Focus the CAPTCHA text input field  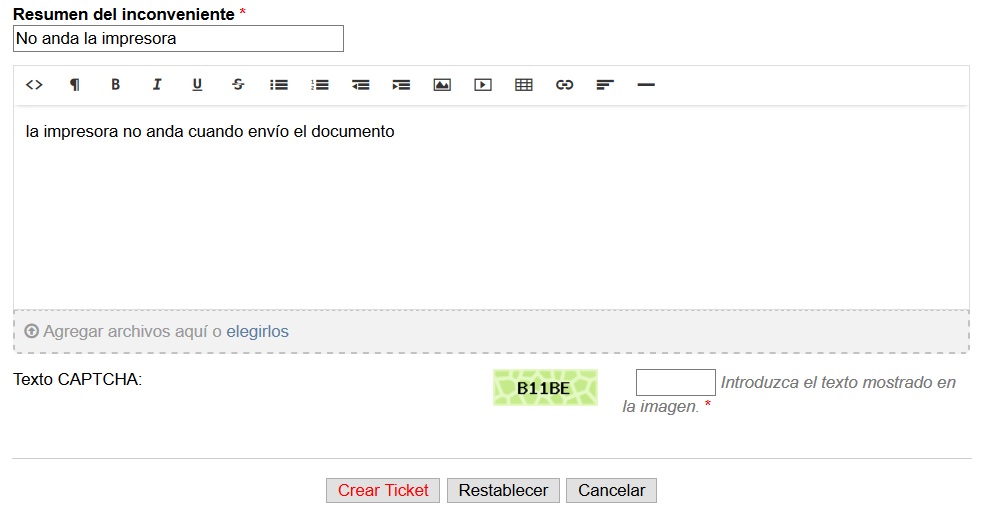675,383
